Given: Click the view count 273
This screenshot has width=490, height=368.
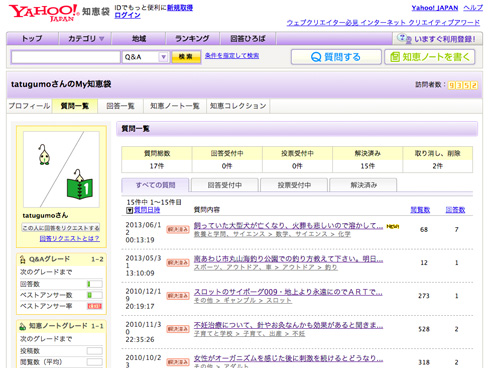Looking at the screenshot, I should pyautogui.click(x=424, y=296).
